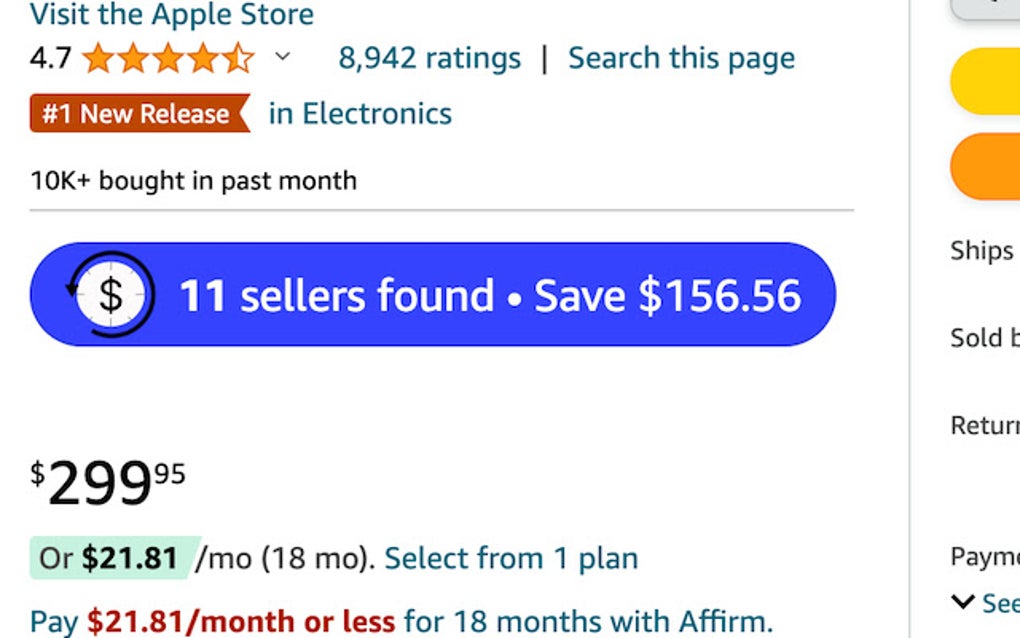Screen dimensions: 1020x638
Task: Open the 8,942 ratings link
Action: (429, 58)
